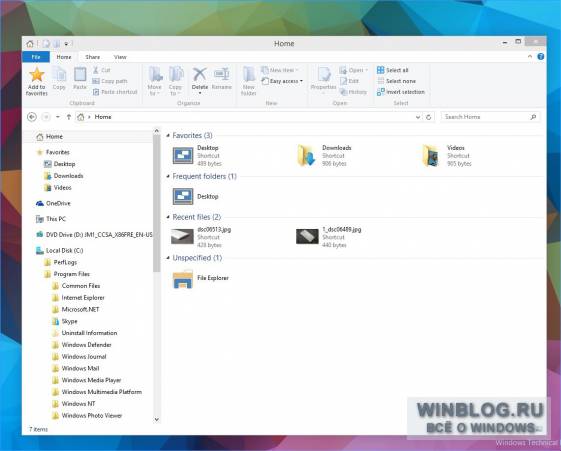Select the Cut command
Image resolution: width=561 pixels, height=451 pixels.
click(102, 70)
